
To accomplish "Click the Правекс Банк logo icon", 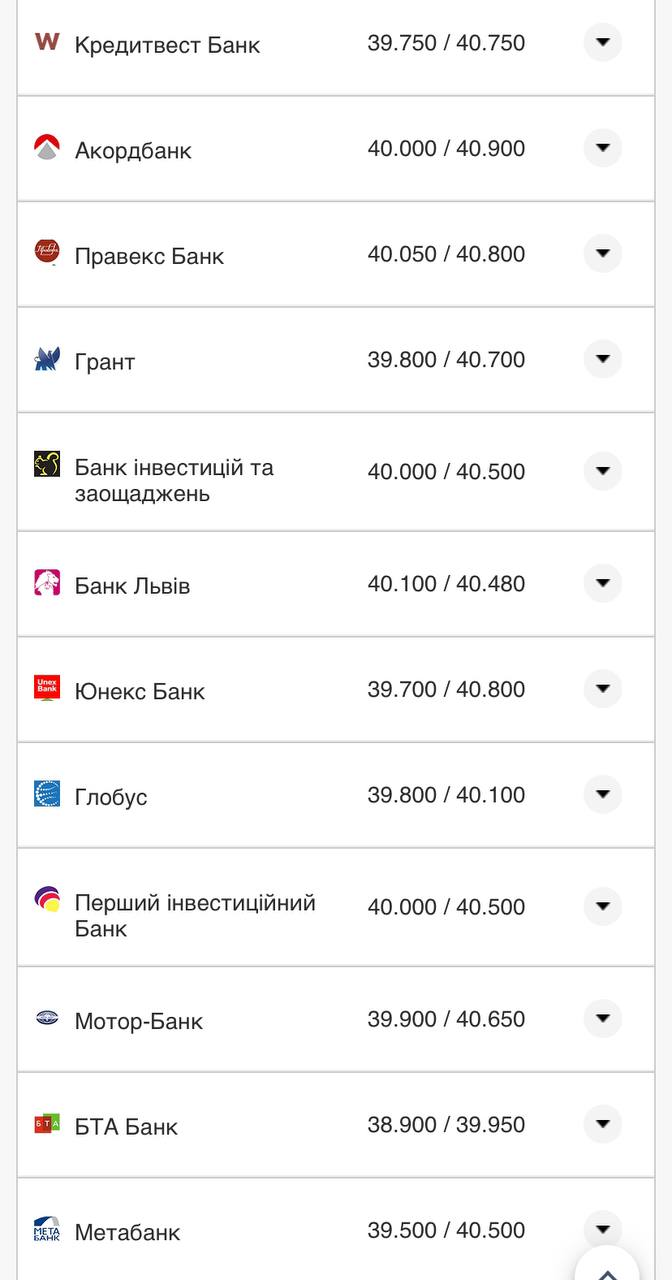I will click(x=47, y=252).
